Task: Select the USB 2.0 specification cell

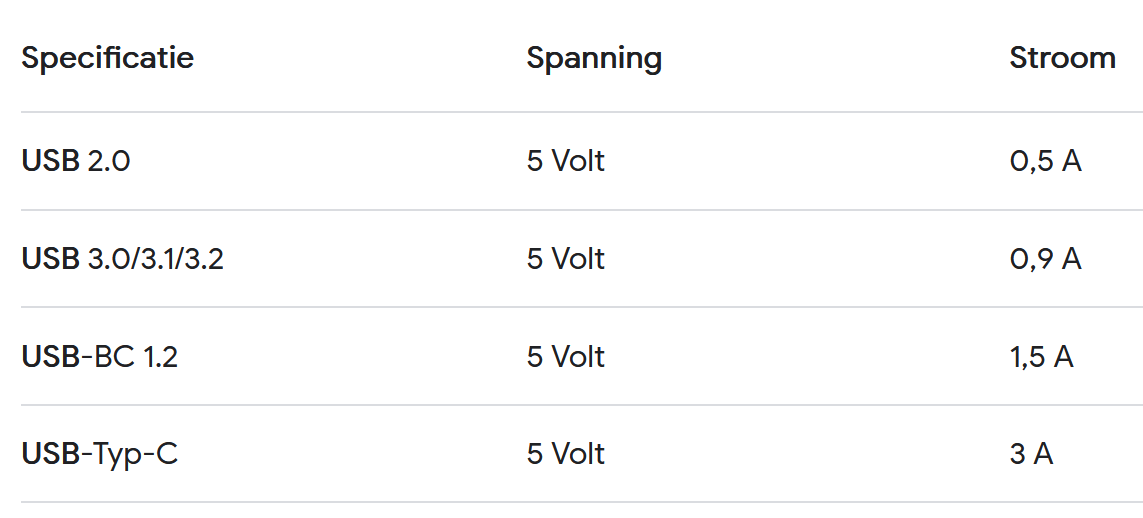Action: [76, 161]
